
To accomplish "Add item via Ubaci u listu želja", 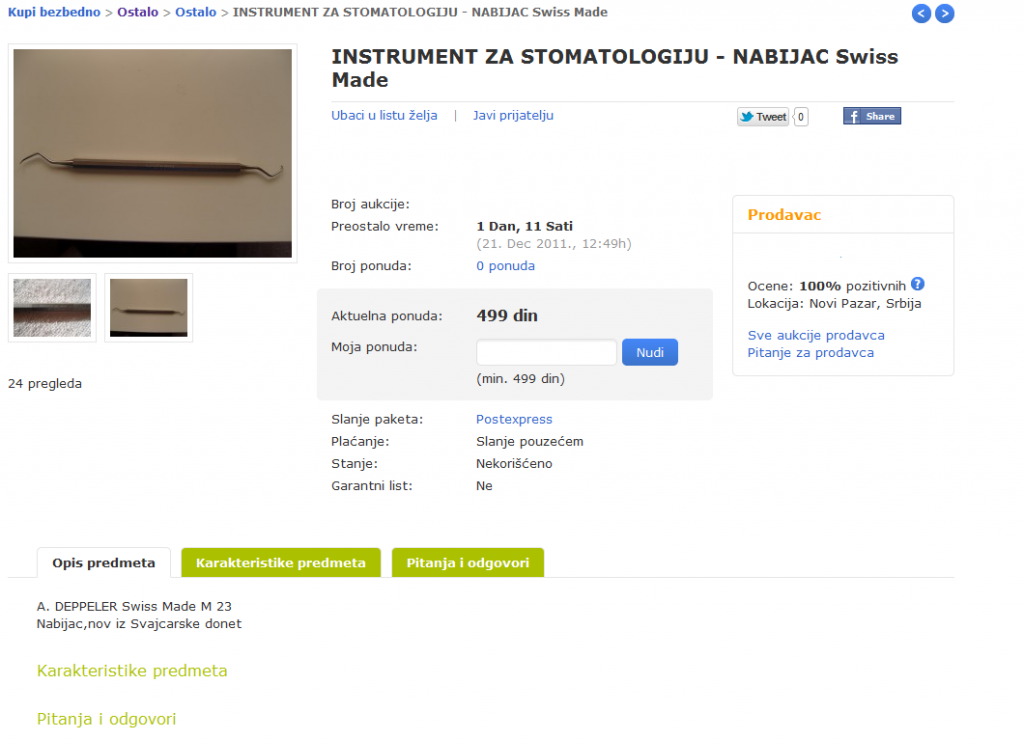I will point(384,116).
